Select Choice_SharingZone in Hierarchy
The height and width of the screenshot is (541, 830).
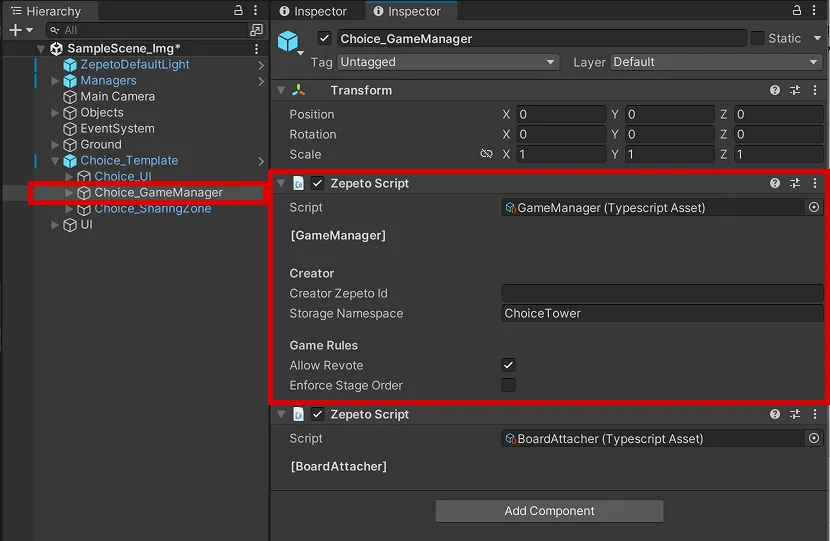pos(152,209)
